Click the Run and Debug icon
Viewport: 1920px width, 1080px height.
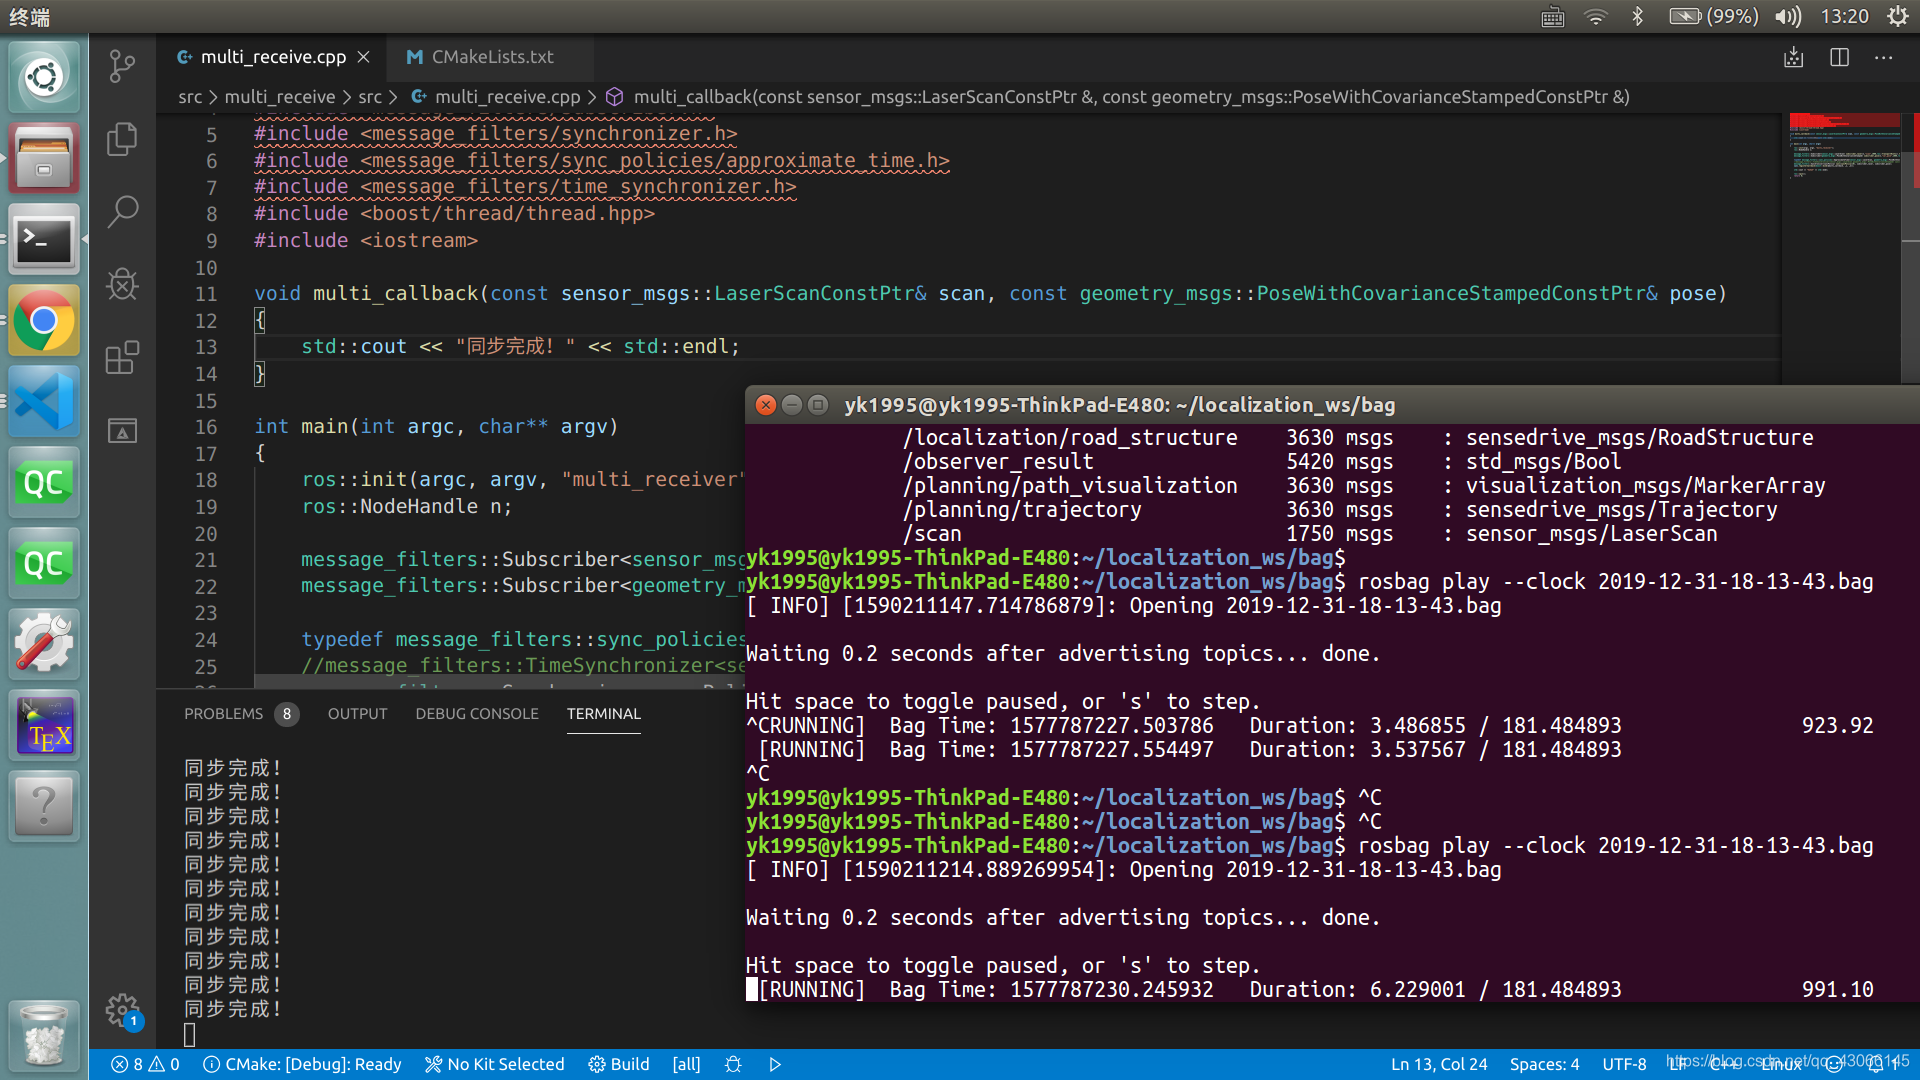click(x=123, y=282)
